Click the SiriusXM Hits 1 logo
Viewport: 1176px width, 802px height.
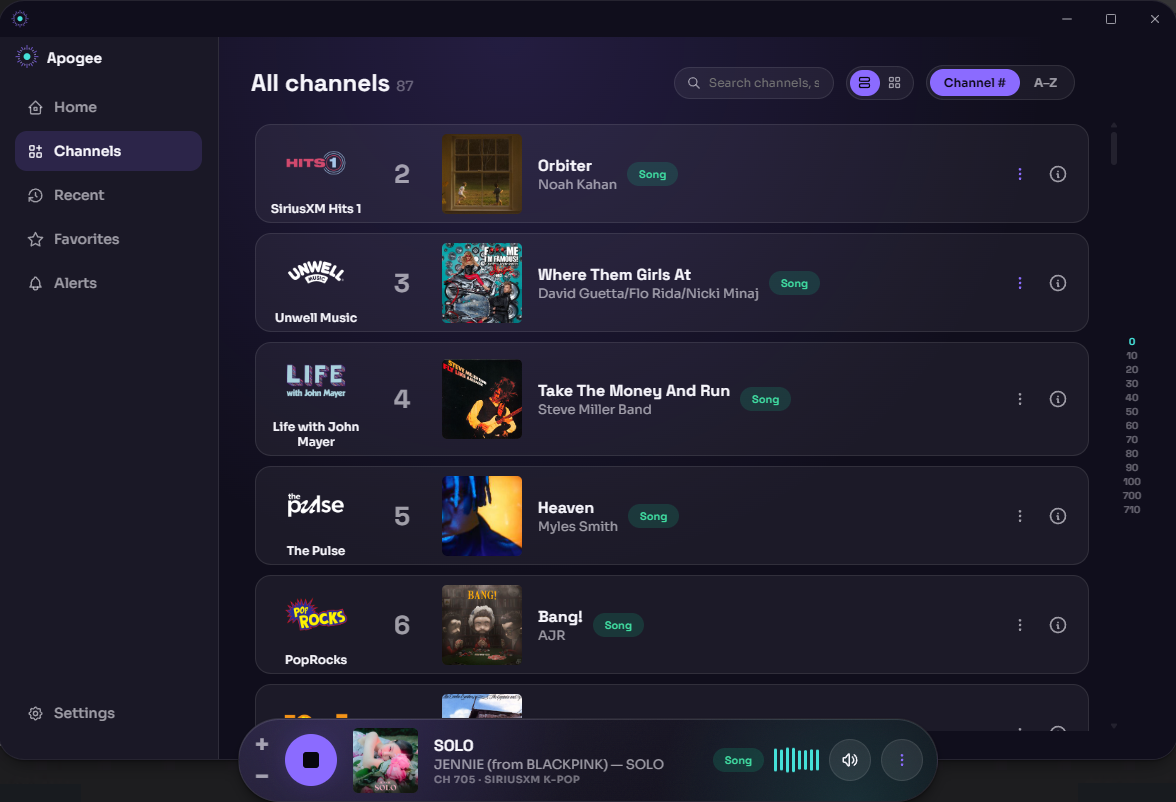coord(316,163)
